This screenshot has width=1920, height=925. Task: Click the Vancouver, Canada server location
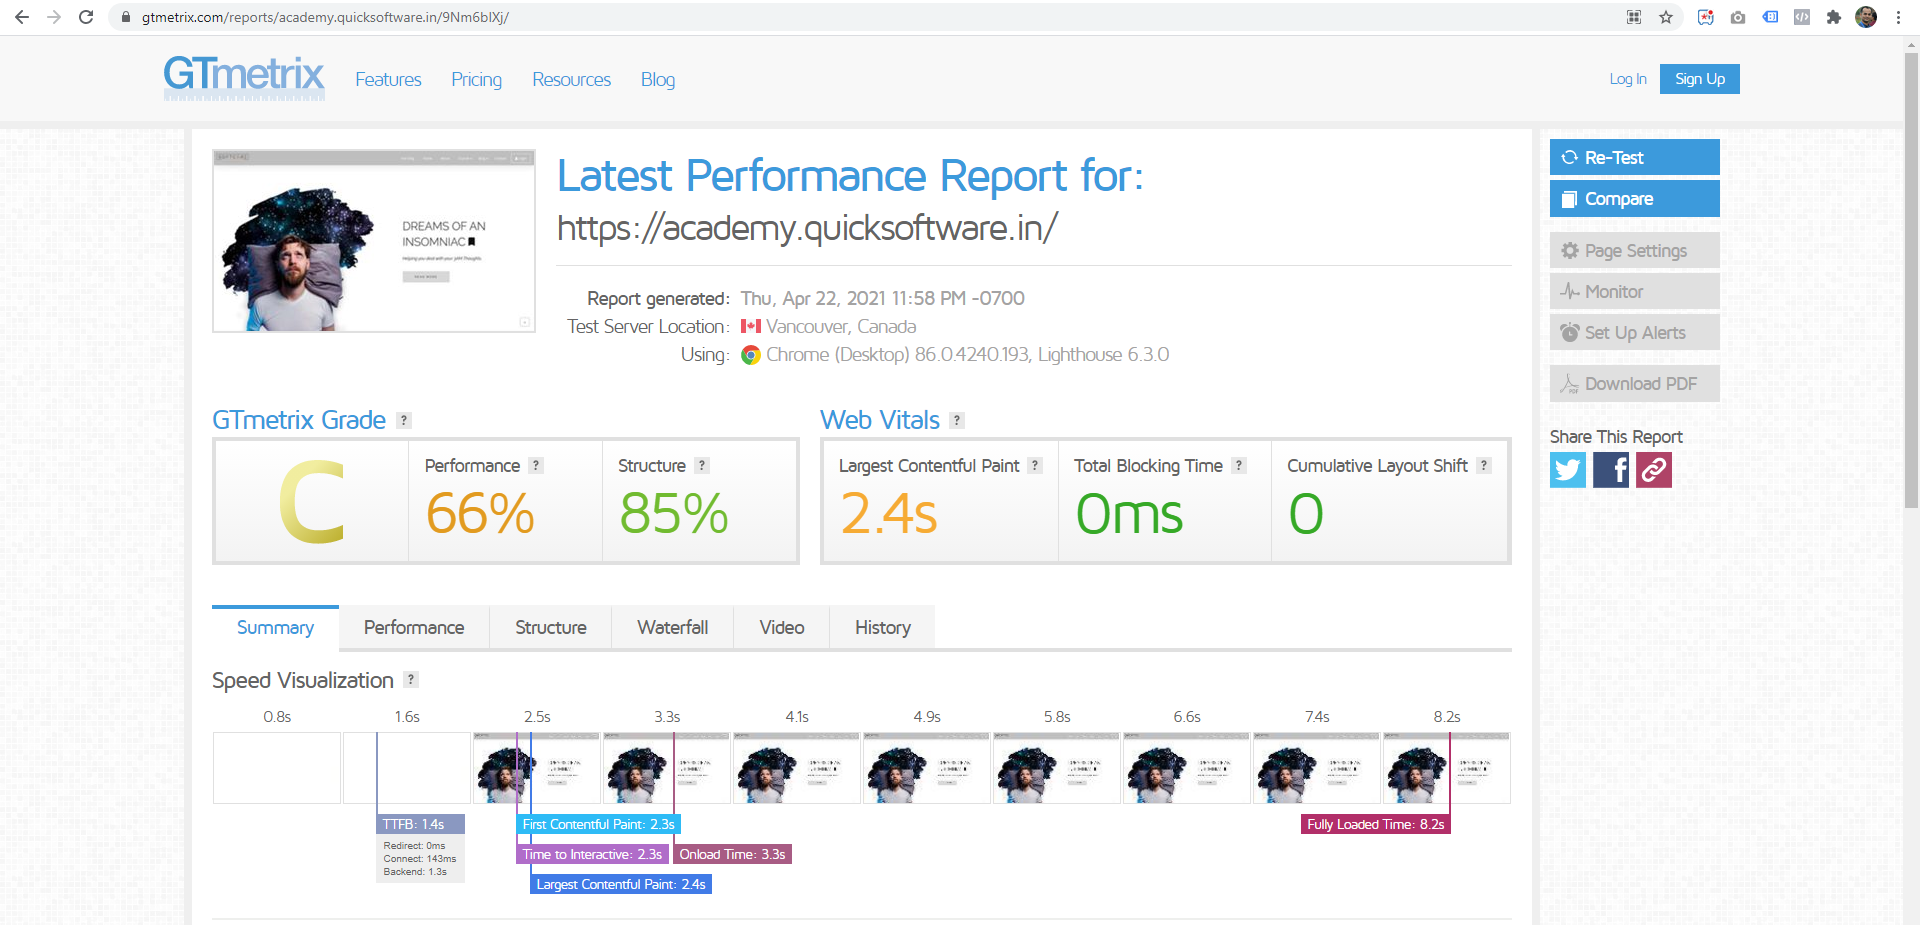pos(841,326)
